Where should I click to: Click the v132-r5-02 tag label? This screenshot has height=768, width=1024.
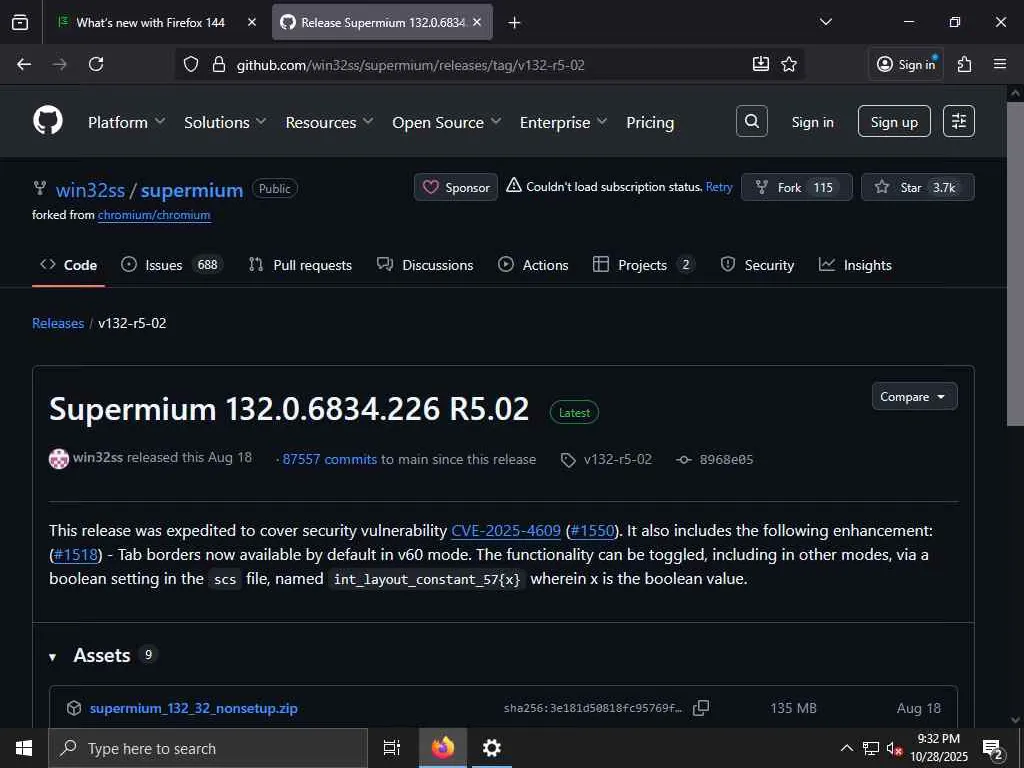pos(618,460)
